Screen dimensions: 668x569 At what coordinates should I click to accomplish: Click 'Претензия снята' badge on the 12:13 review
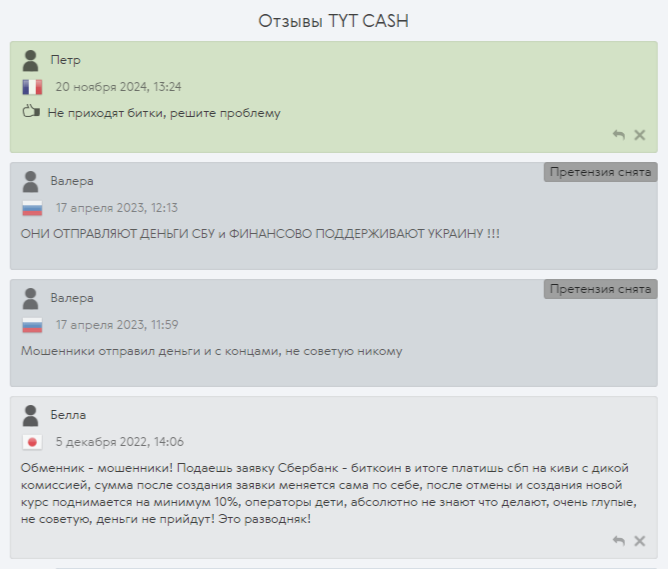click(600, 172)
